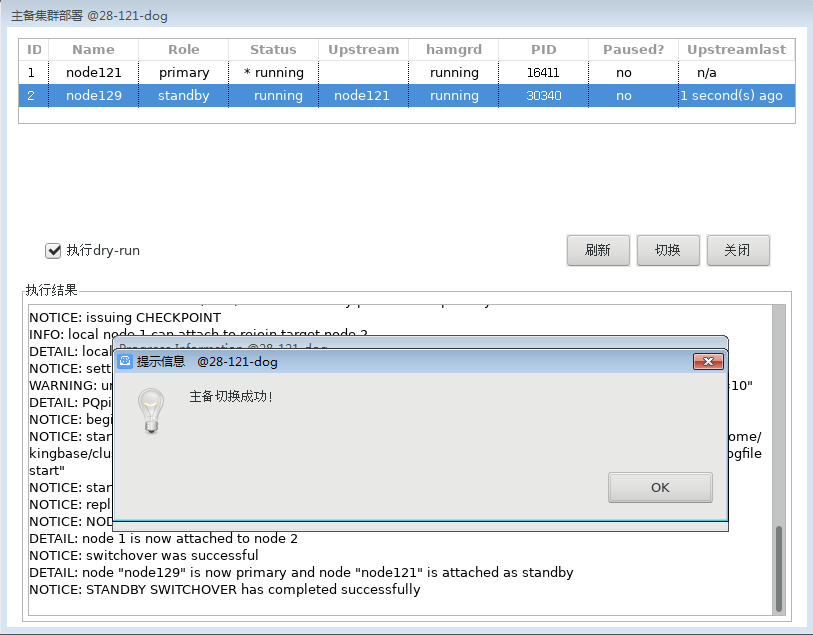Click the n/a upstreamlast cell
This screenshot has width=813, height=635.
click(736, 73)
